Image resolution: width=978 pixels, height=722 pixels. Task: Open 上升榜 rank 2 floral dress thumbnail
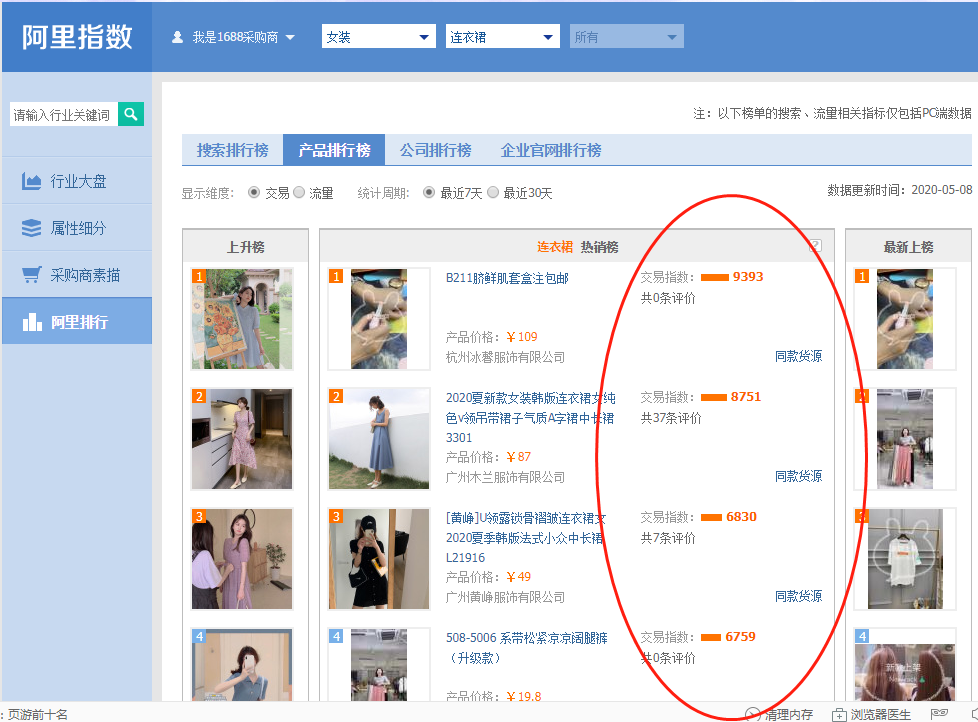click(x=242, y=439)
